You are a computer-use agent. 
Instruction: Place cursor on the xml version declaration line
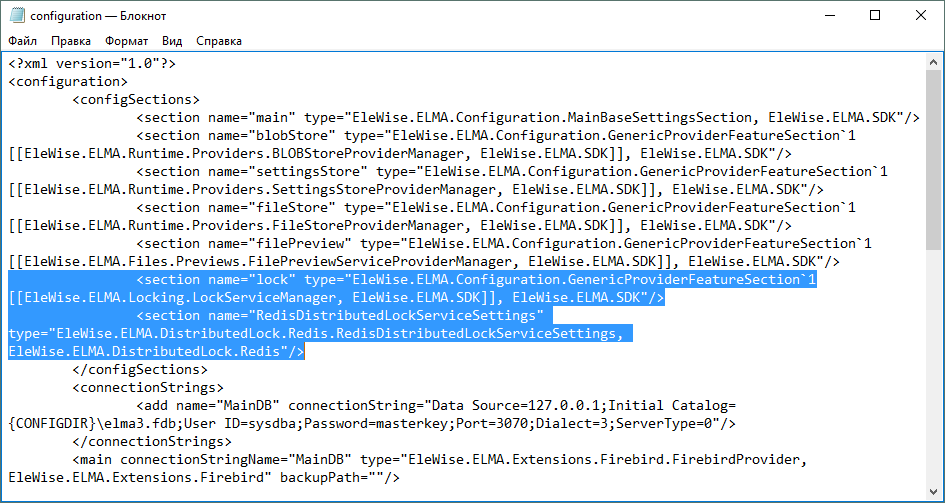tap(92, 64)
